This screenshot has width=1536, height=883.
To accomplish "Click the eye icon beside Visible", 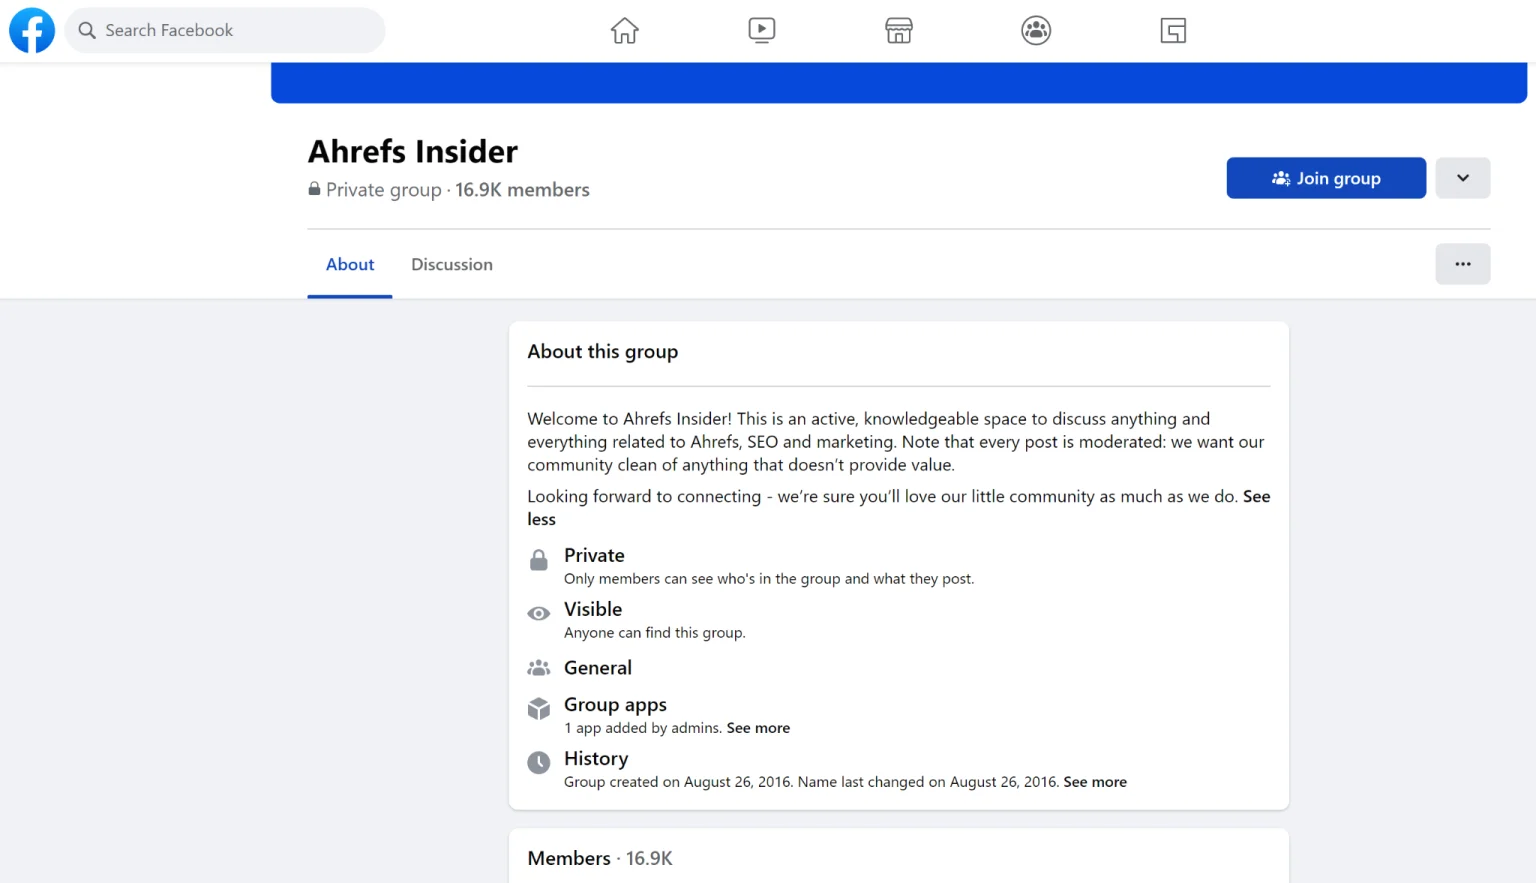I will (x=538, y=614).
